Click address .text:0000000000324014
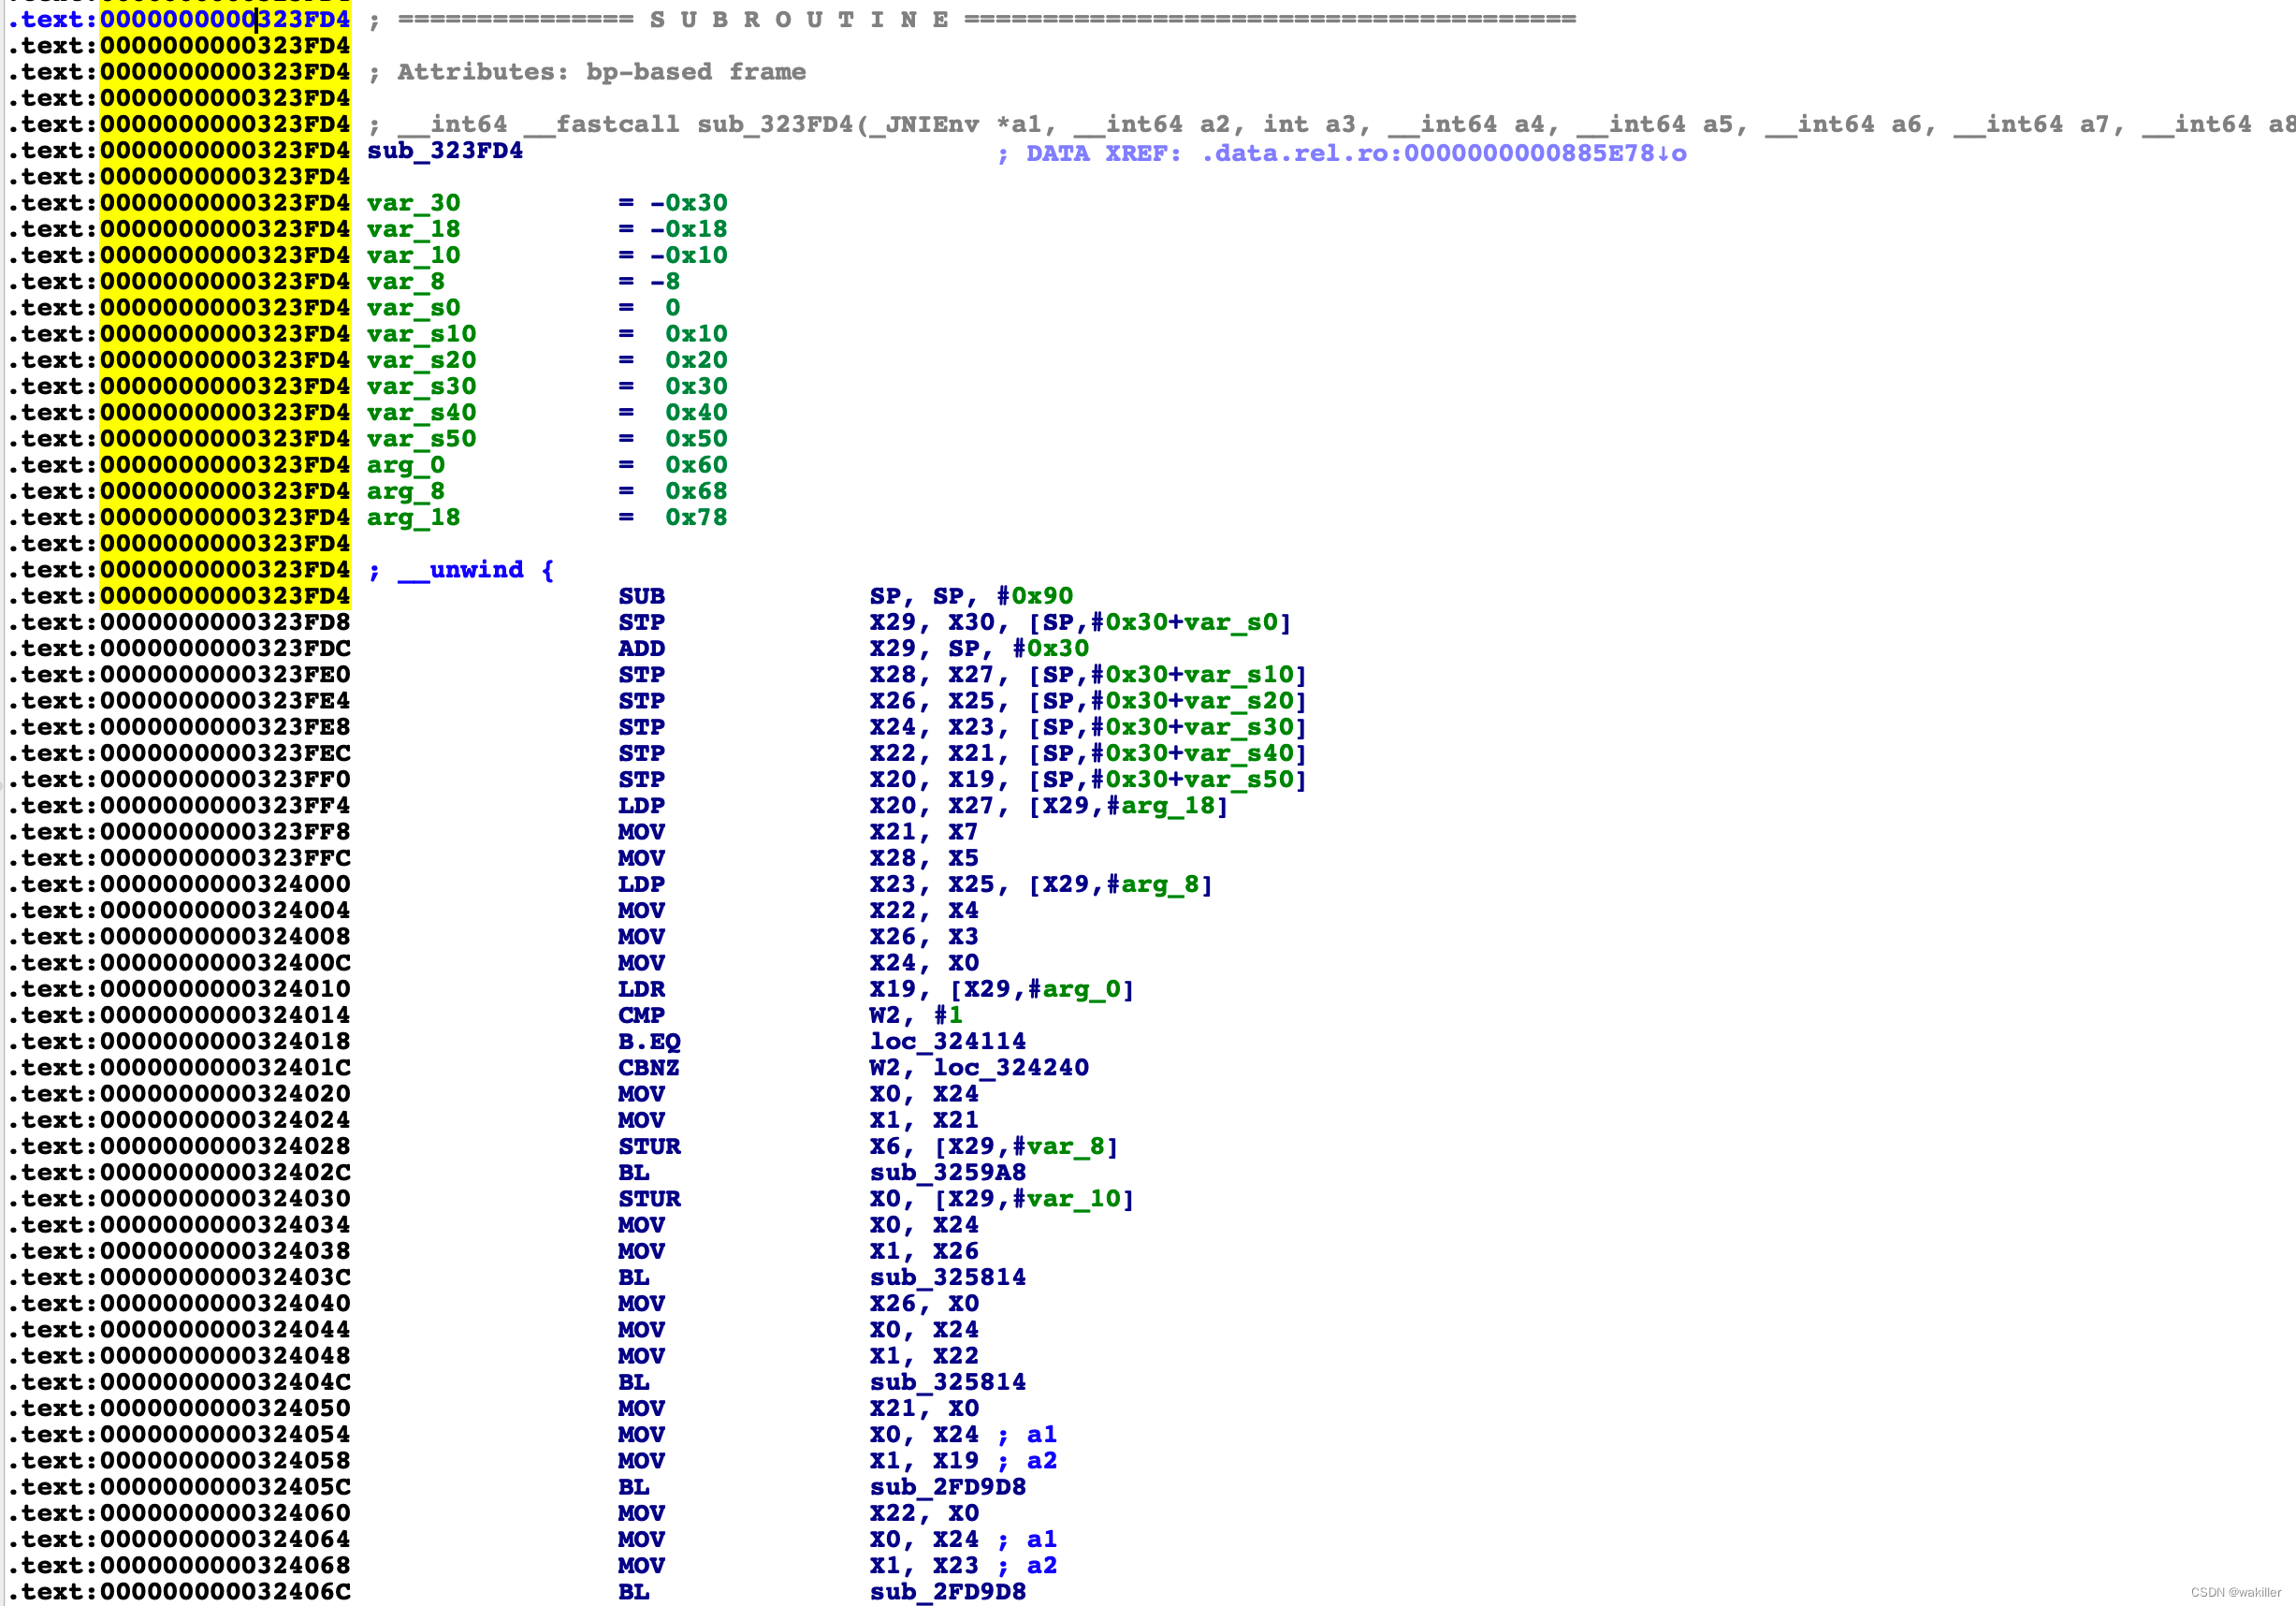This screenshot has height=1606, width=2296. point(180,1015)
